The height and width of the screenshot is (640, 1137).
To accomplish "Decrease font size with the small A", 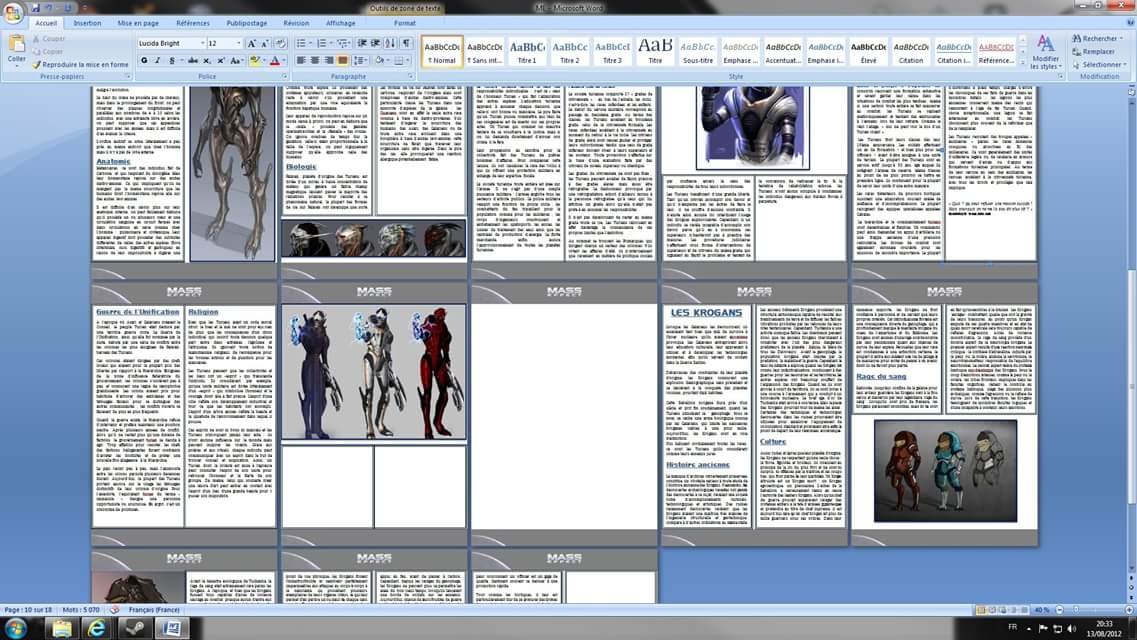I will click(264, 43).
